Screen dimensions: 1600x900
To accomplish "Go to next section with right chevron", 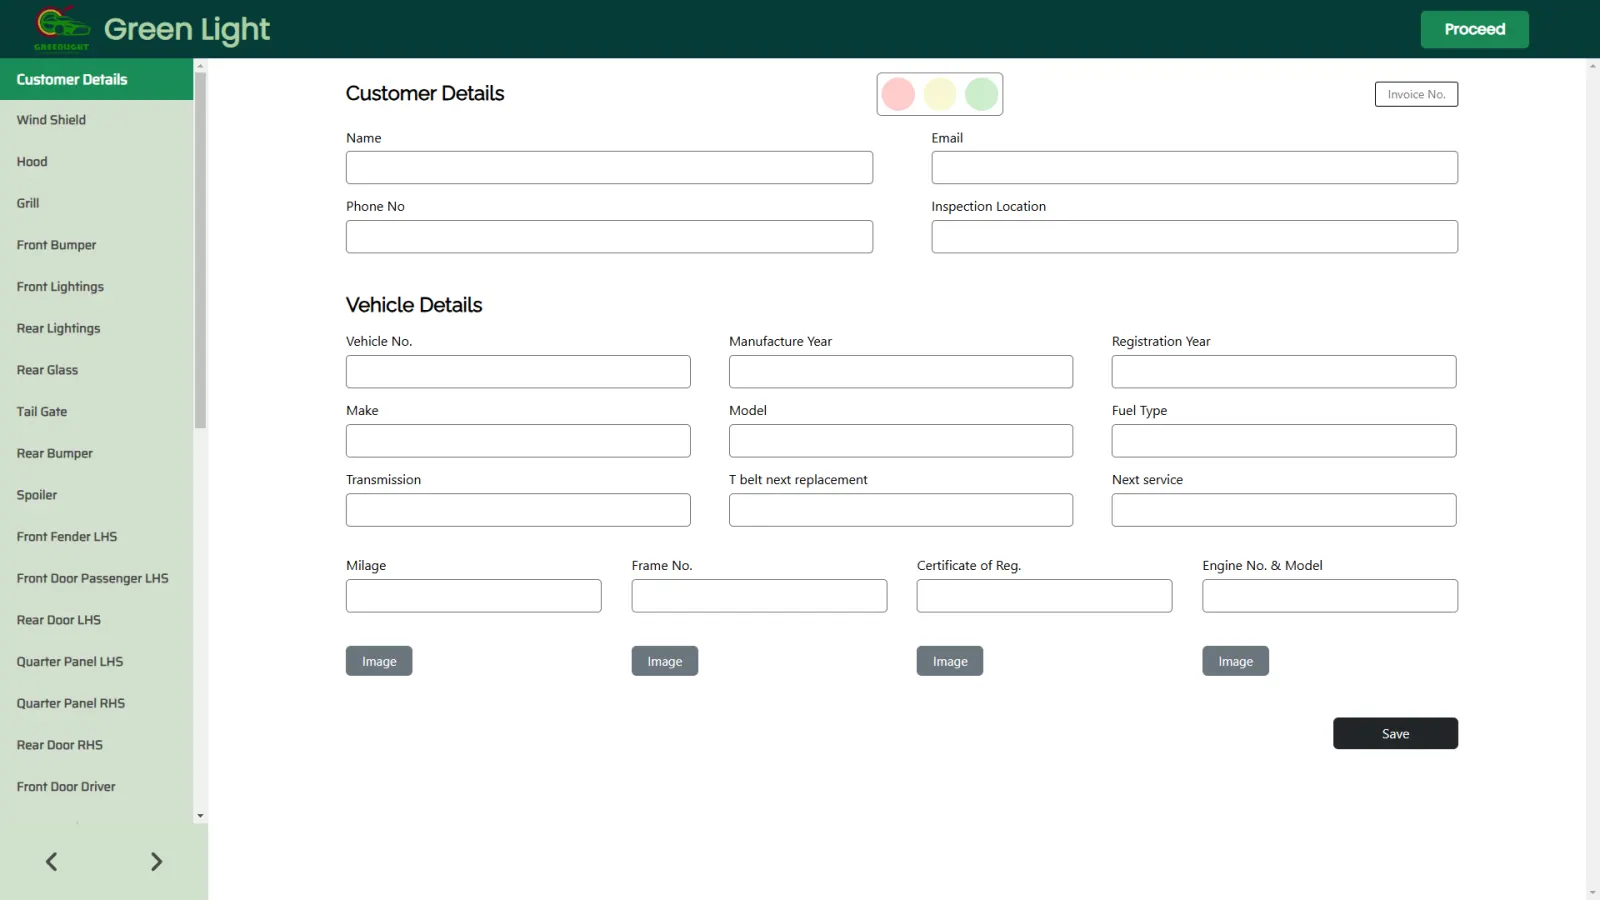I will click(156, 862).
